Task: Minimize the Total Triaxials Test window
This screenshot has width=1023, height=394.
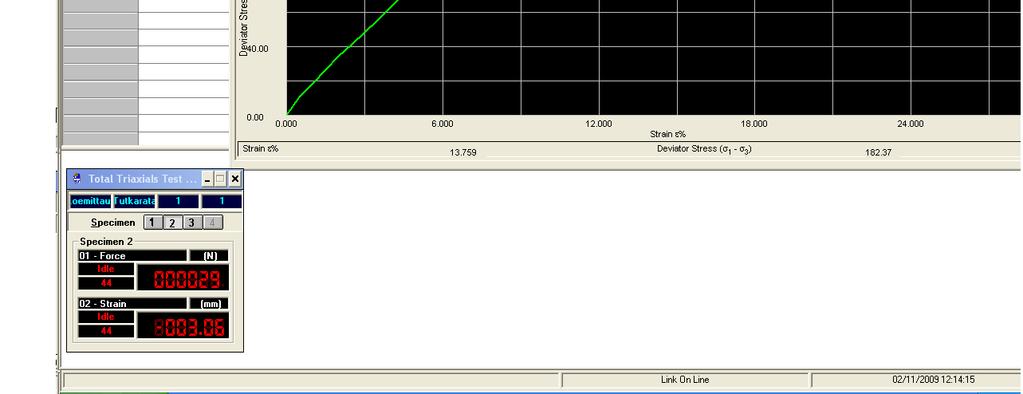Action: (x=207, y=179)
